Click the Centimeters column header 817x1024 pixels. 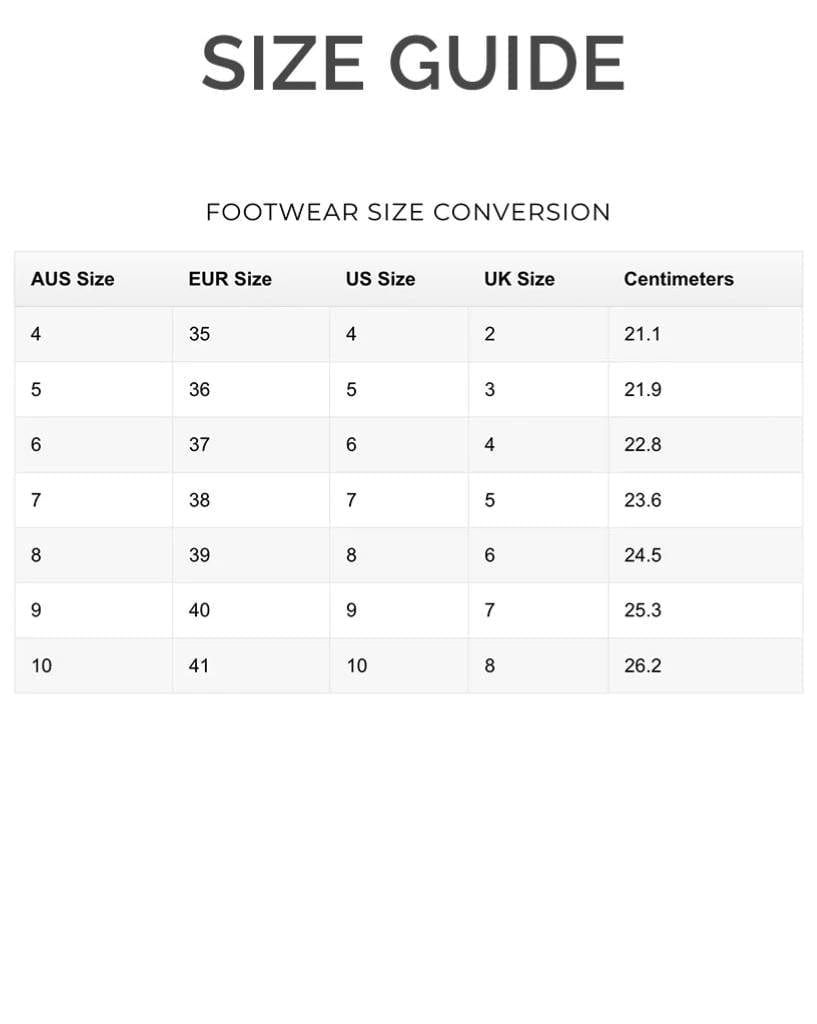[678, 279]
